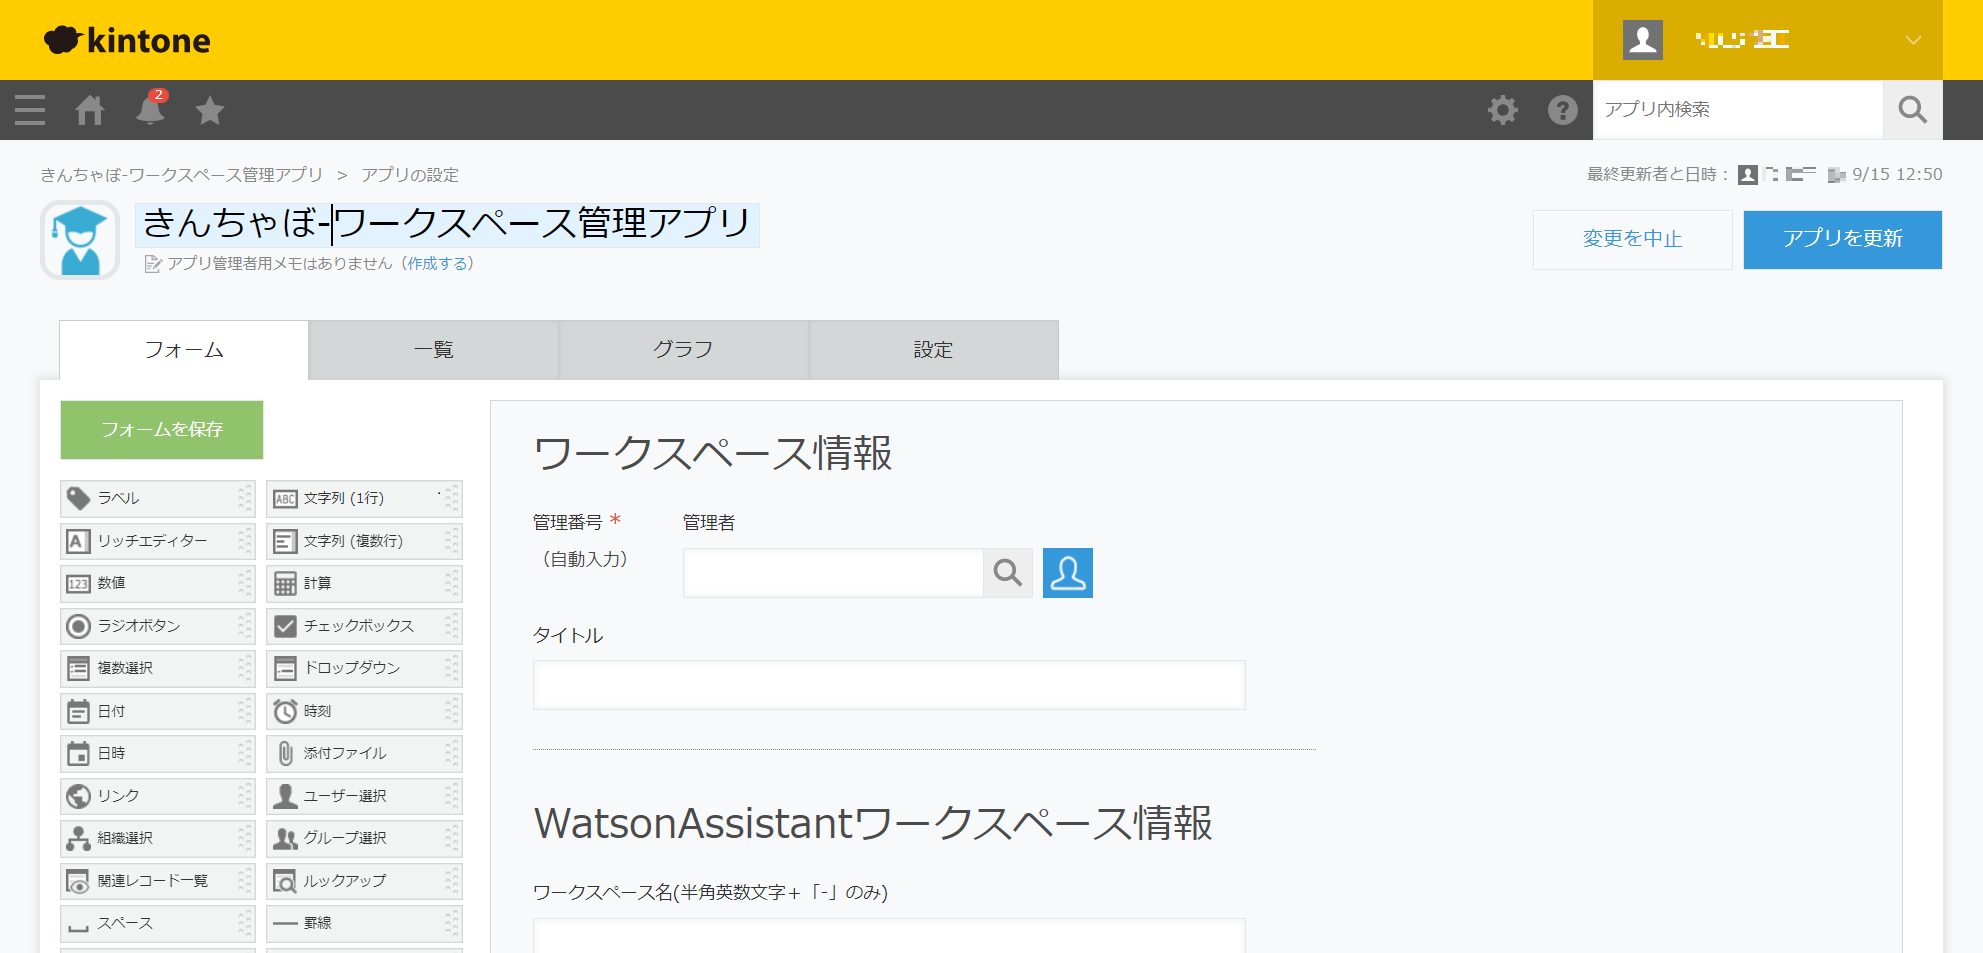1983x953 pixels.
Task: Go to the kintone home page icon
Action: [x=90, y=110]
